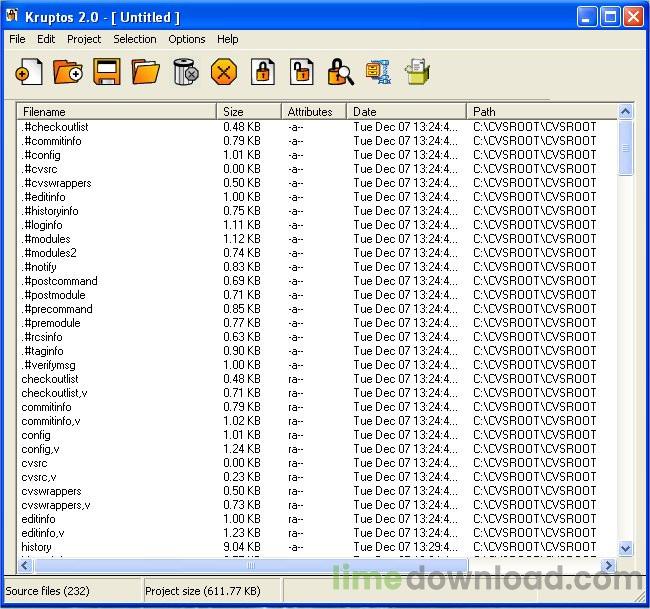Click the padlock with magnifying glass icon
The width and height of the screenshot is (650, 609).
click(340, 72)
